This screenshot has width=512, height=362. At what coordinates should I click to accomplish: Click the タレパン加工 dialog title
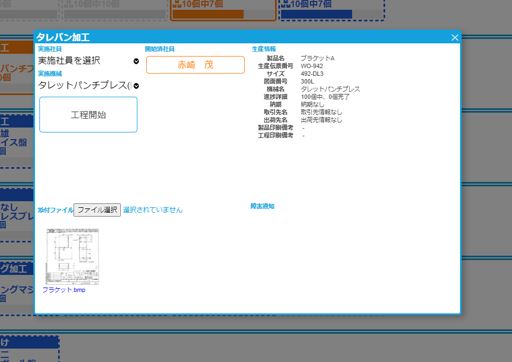pos(63,37)
